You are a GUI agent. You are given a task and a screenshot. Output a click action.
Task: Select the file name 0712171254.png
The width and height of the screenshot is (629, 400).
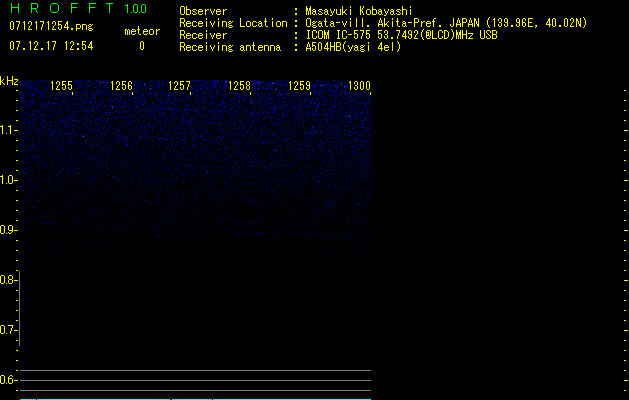[51, 26]
